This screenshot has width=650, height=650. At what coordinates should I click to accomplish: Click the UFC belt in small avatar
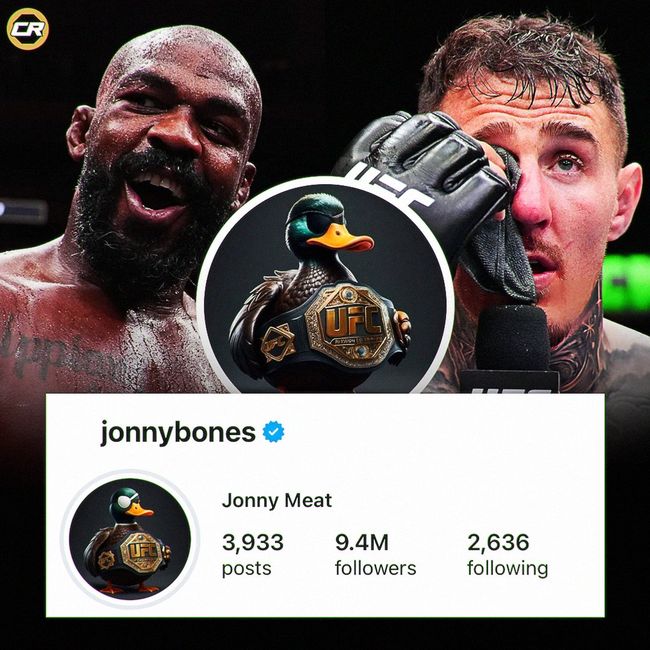click(x=141, y=551)
